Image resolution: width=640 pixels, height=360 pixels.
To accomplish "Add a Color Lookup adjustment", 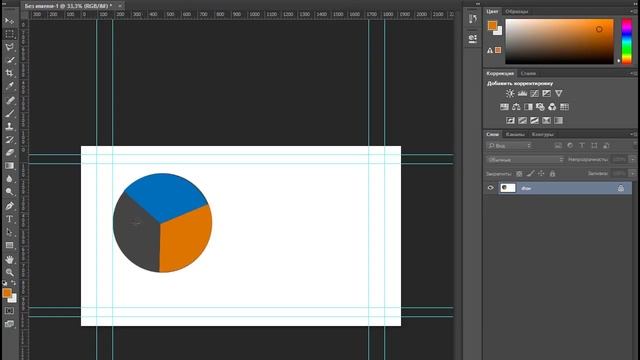I will click(x=564, y=107).
